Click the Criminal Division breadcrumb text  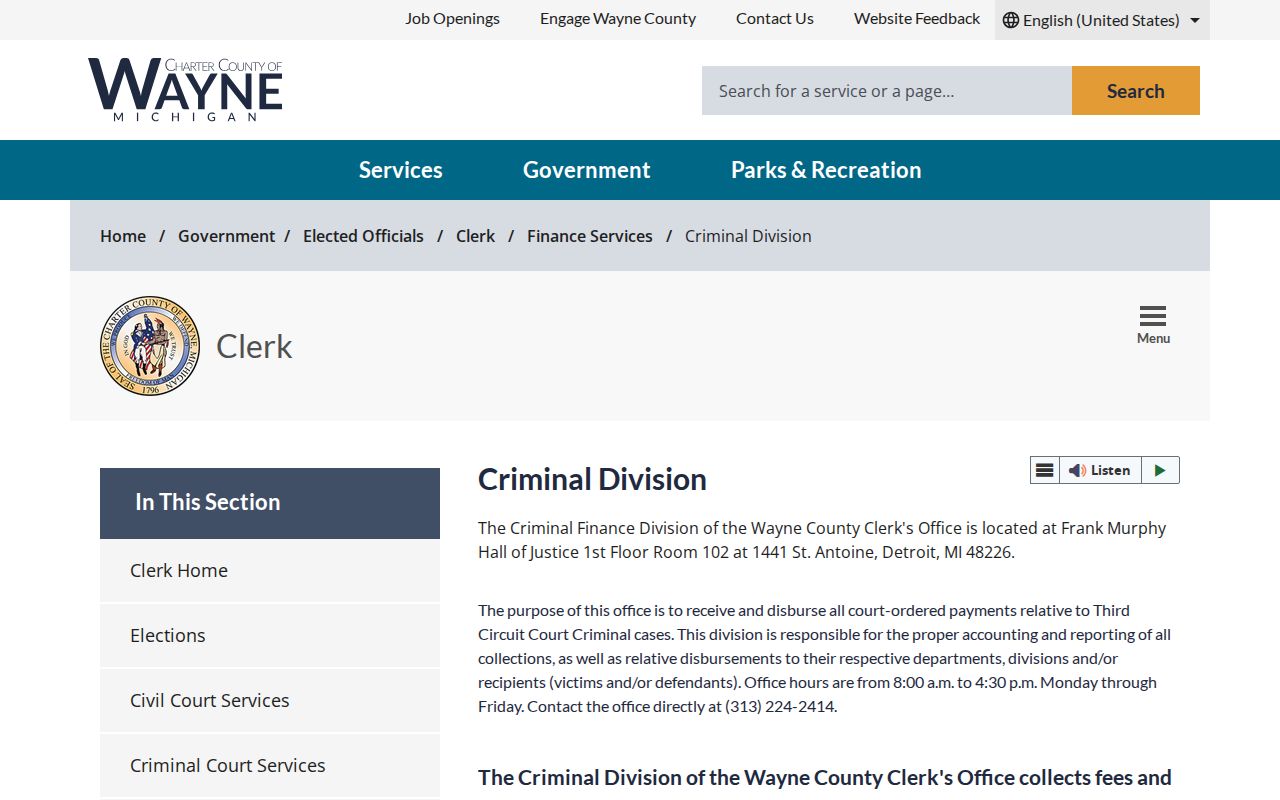click(748, 236)
